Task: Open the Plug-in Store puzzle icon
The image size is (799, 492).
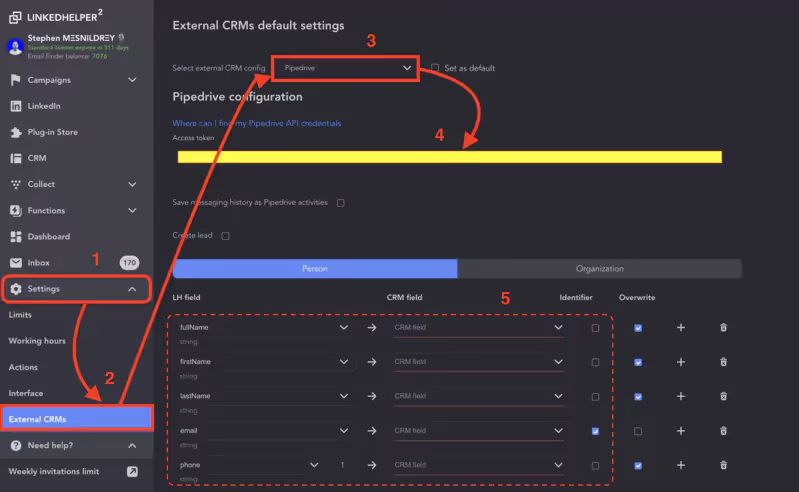Action: (16, 132)
